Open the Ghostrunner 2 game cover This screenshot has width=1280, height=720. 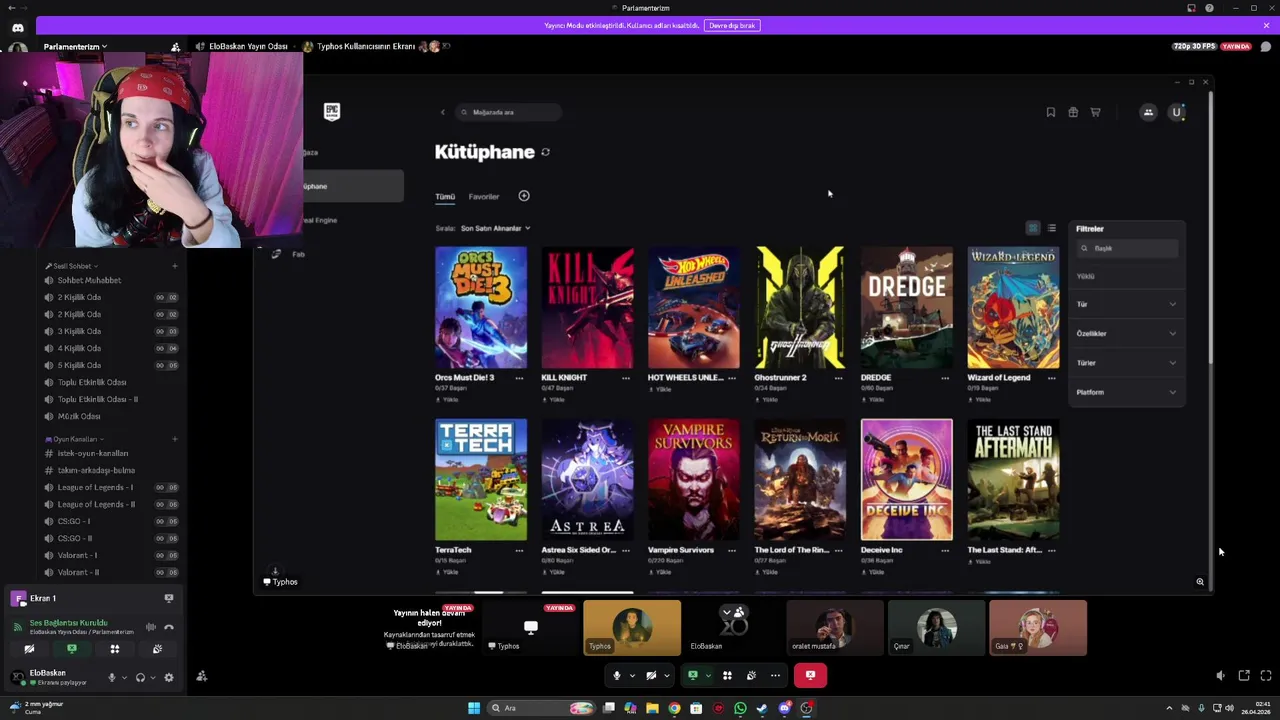click(800, 308)
